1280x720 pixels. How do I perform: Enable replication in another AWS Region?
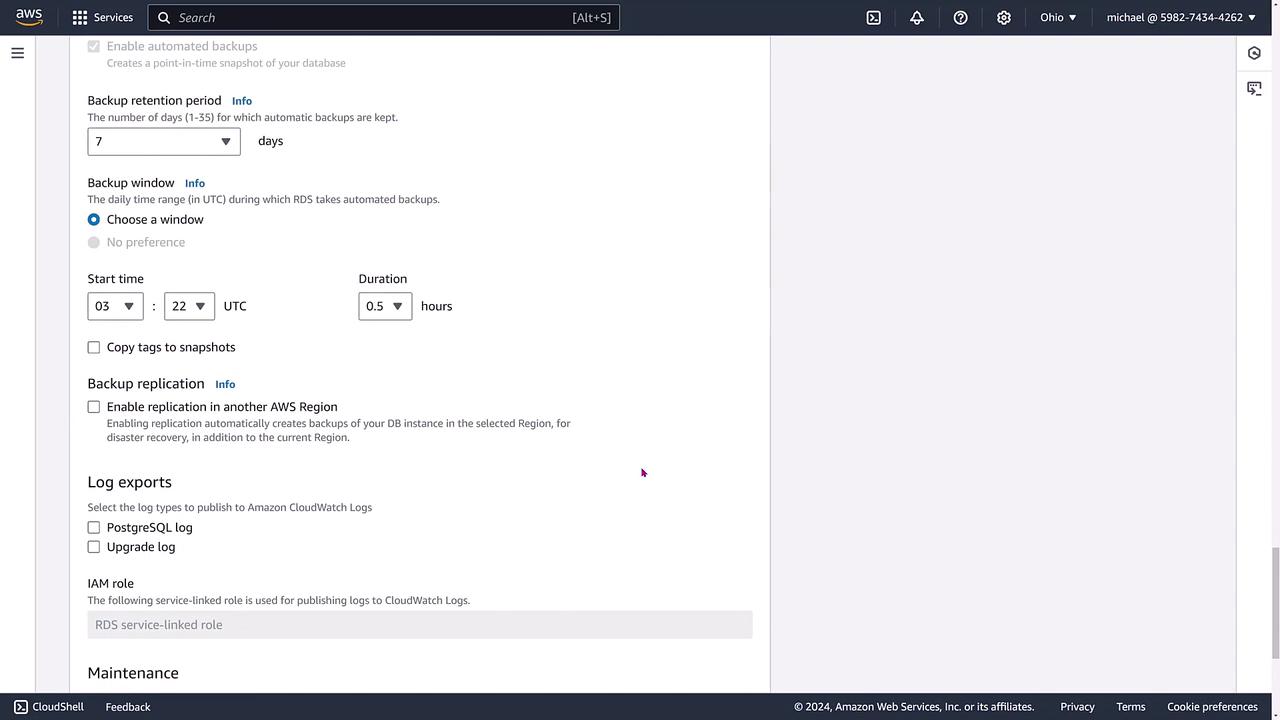point(94,407)
